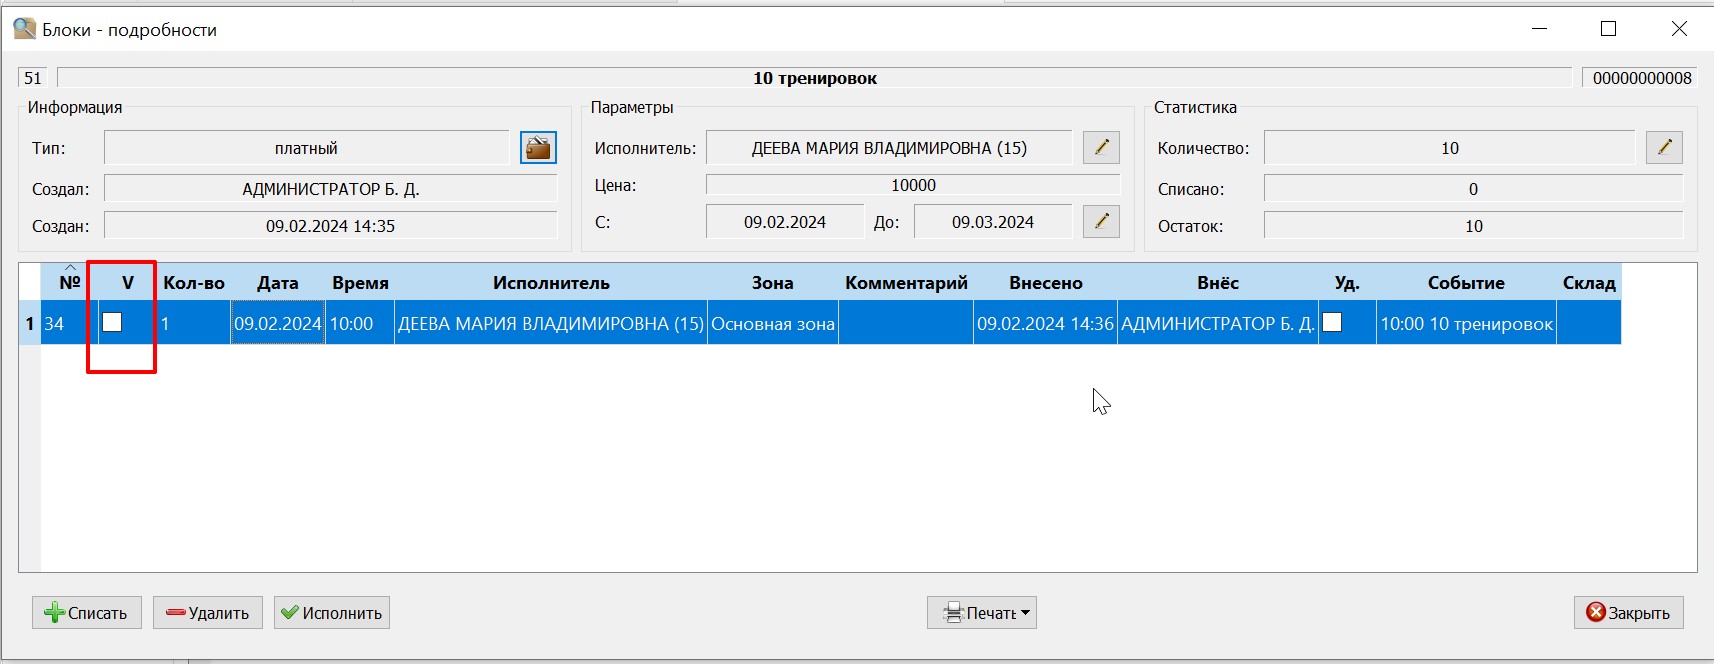The image size is (1714, 664).
Task: Click table cell АДМИНИСТРАТОР Б. Д.
Action: click(x=1218, y=323)
